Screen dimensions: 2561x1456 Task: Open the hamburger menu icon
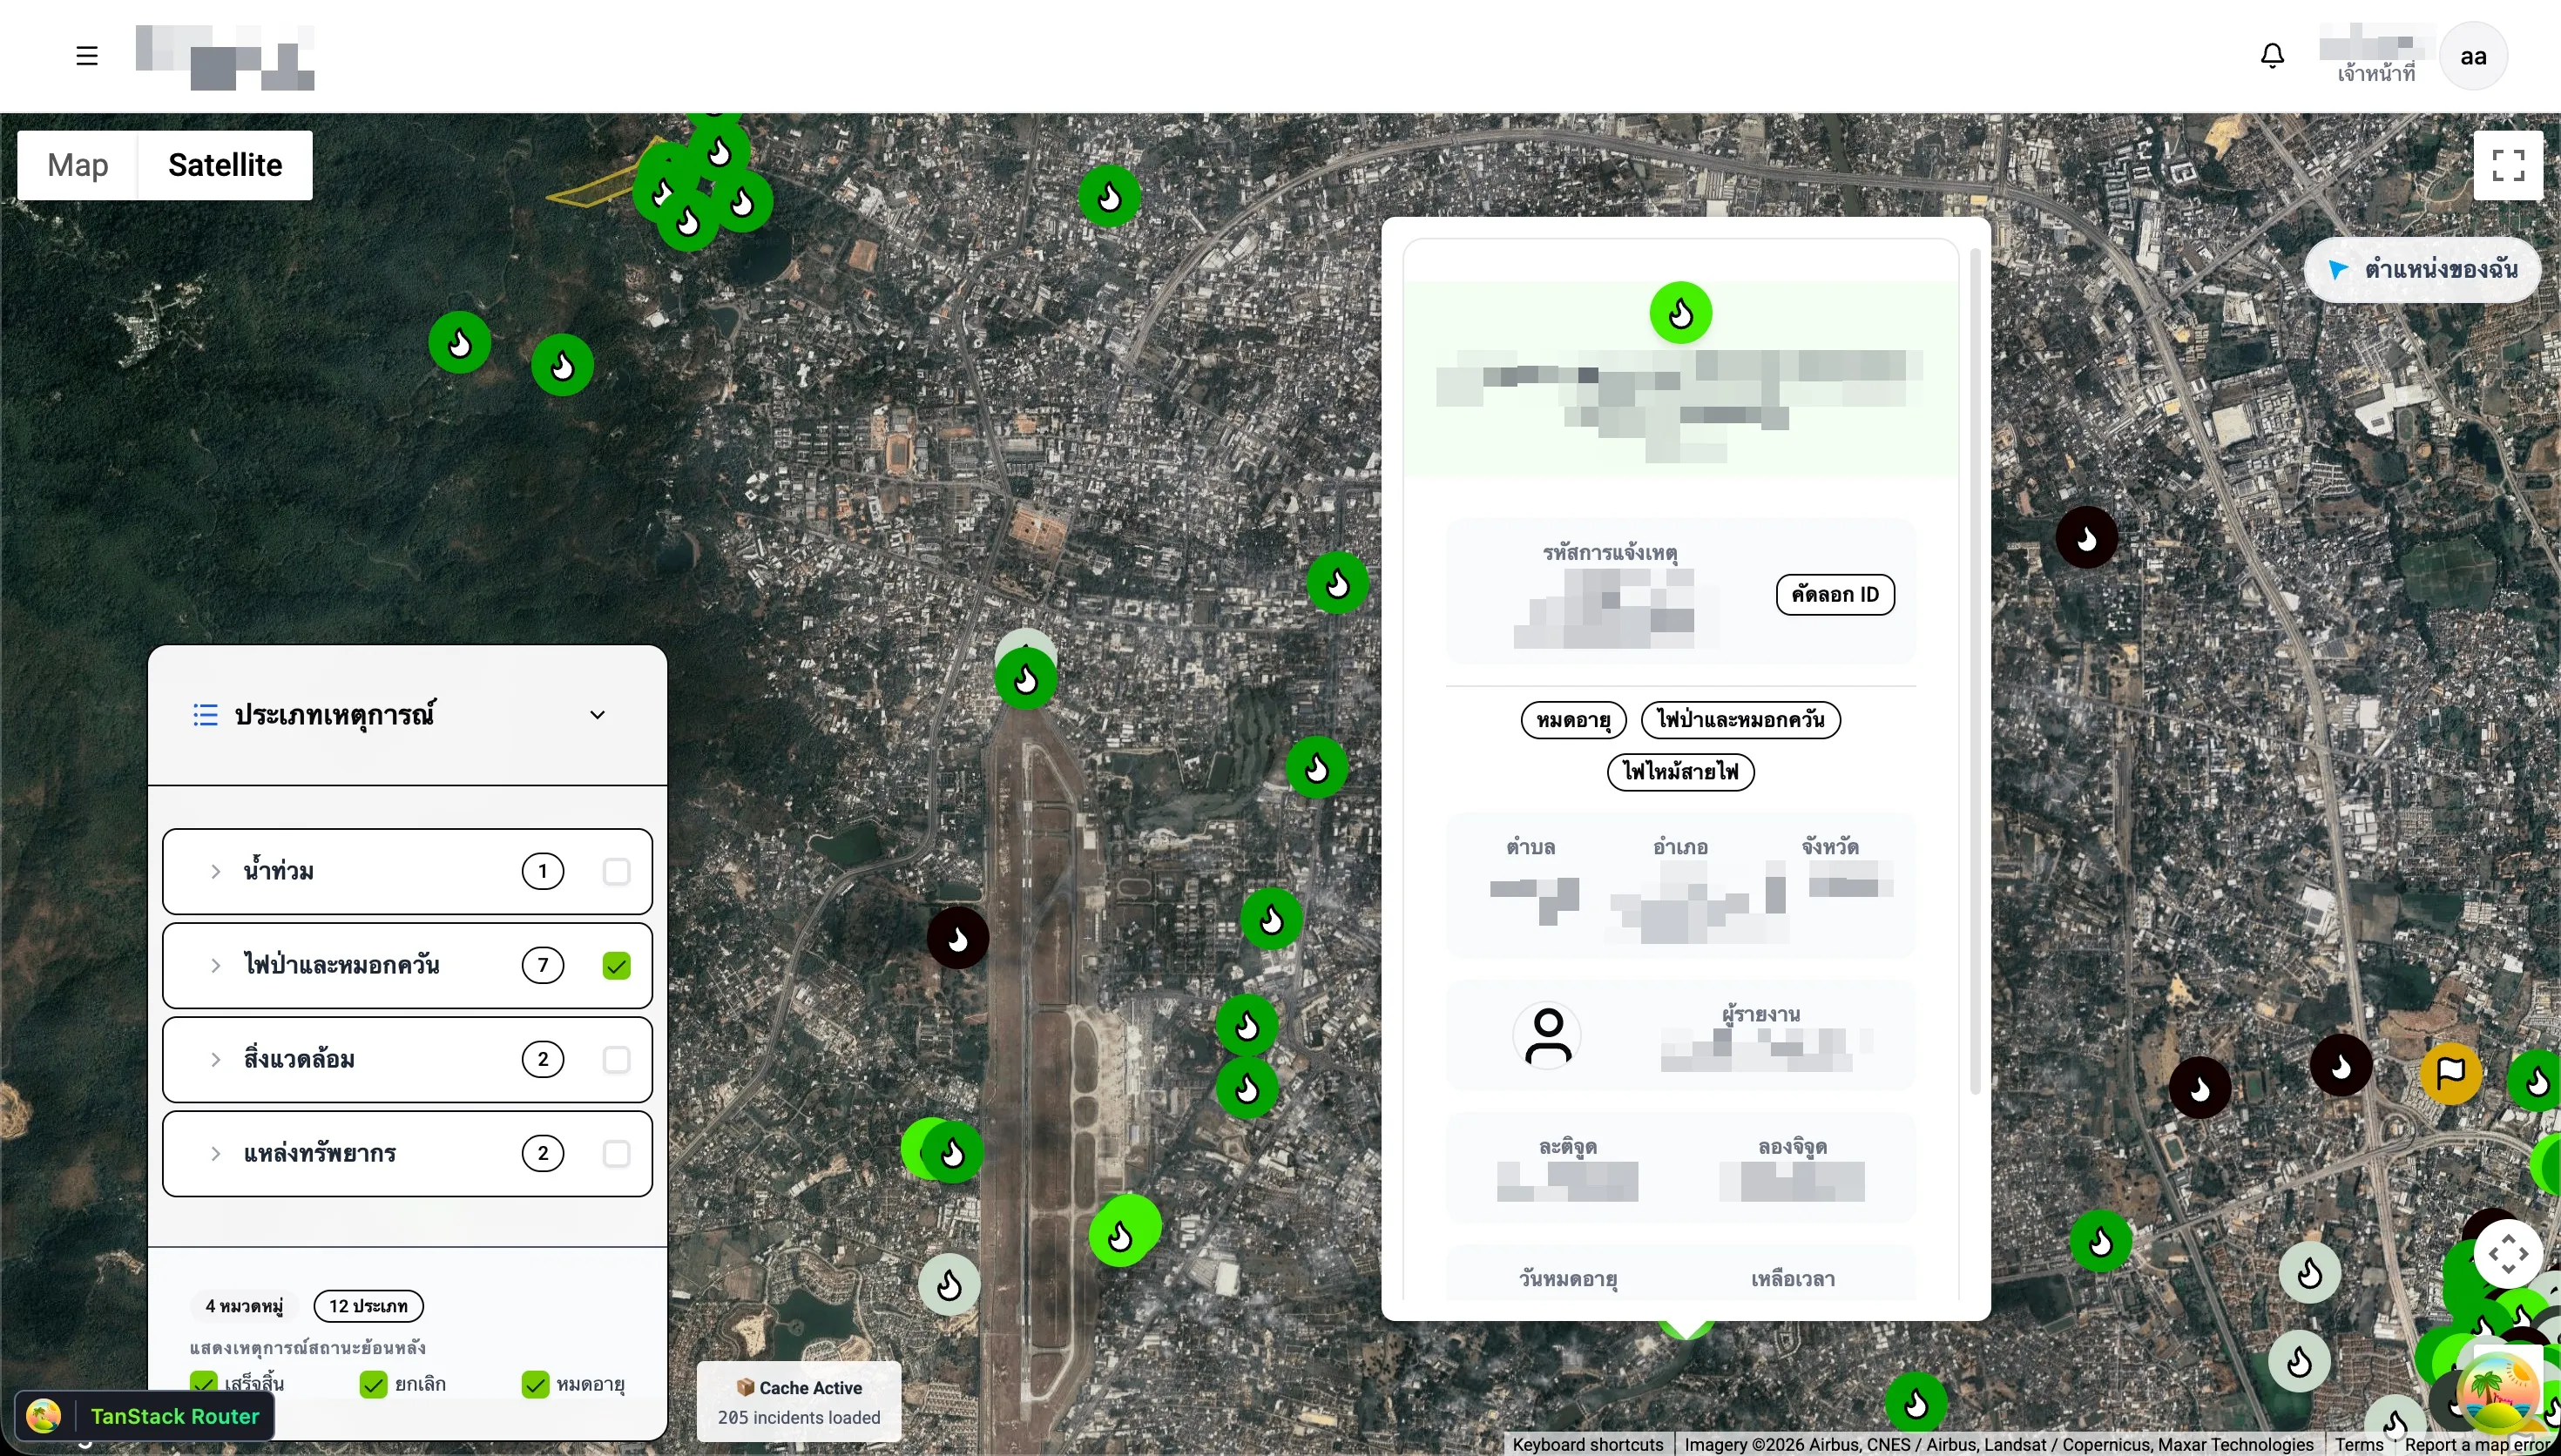[87, 55]
